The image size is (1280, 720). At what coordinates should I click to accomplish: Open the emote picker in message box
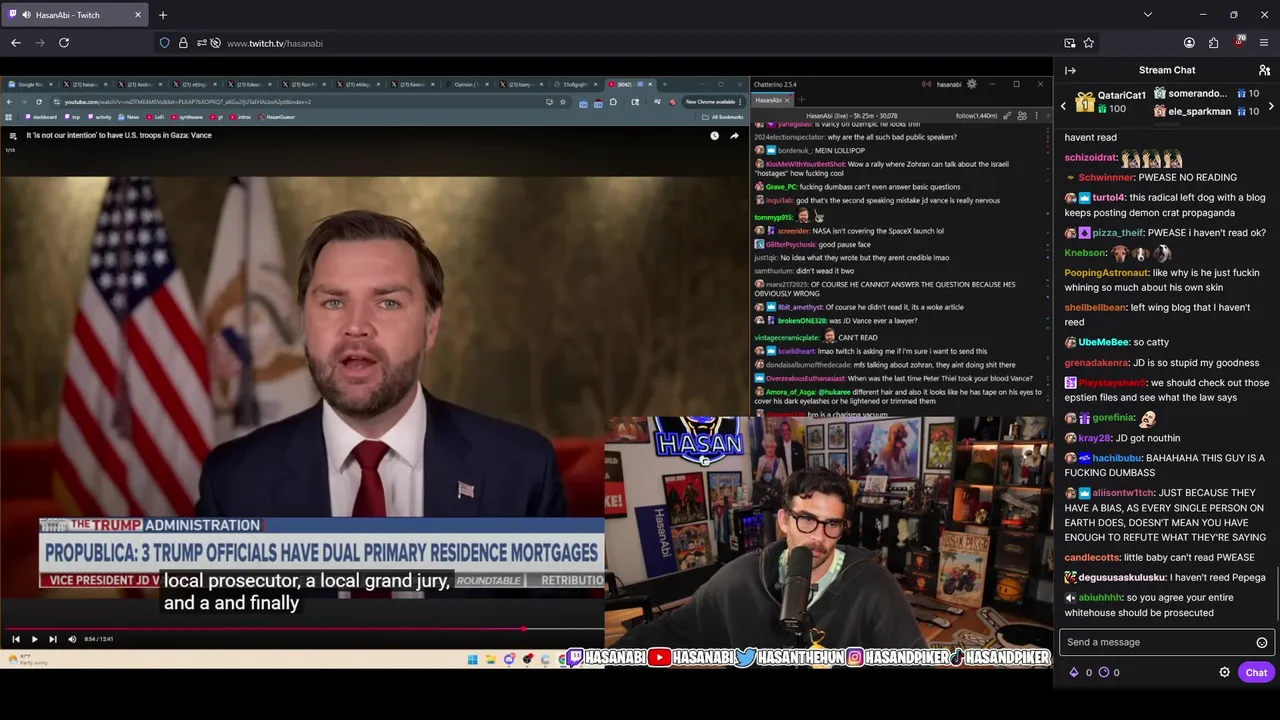(1262, 642)
